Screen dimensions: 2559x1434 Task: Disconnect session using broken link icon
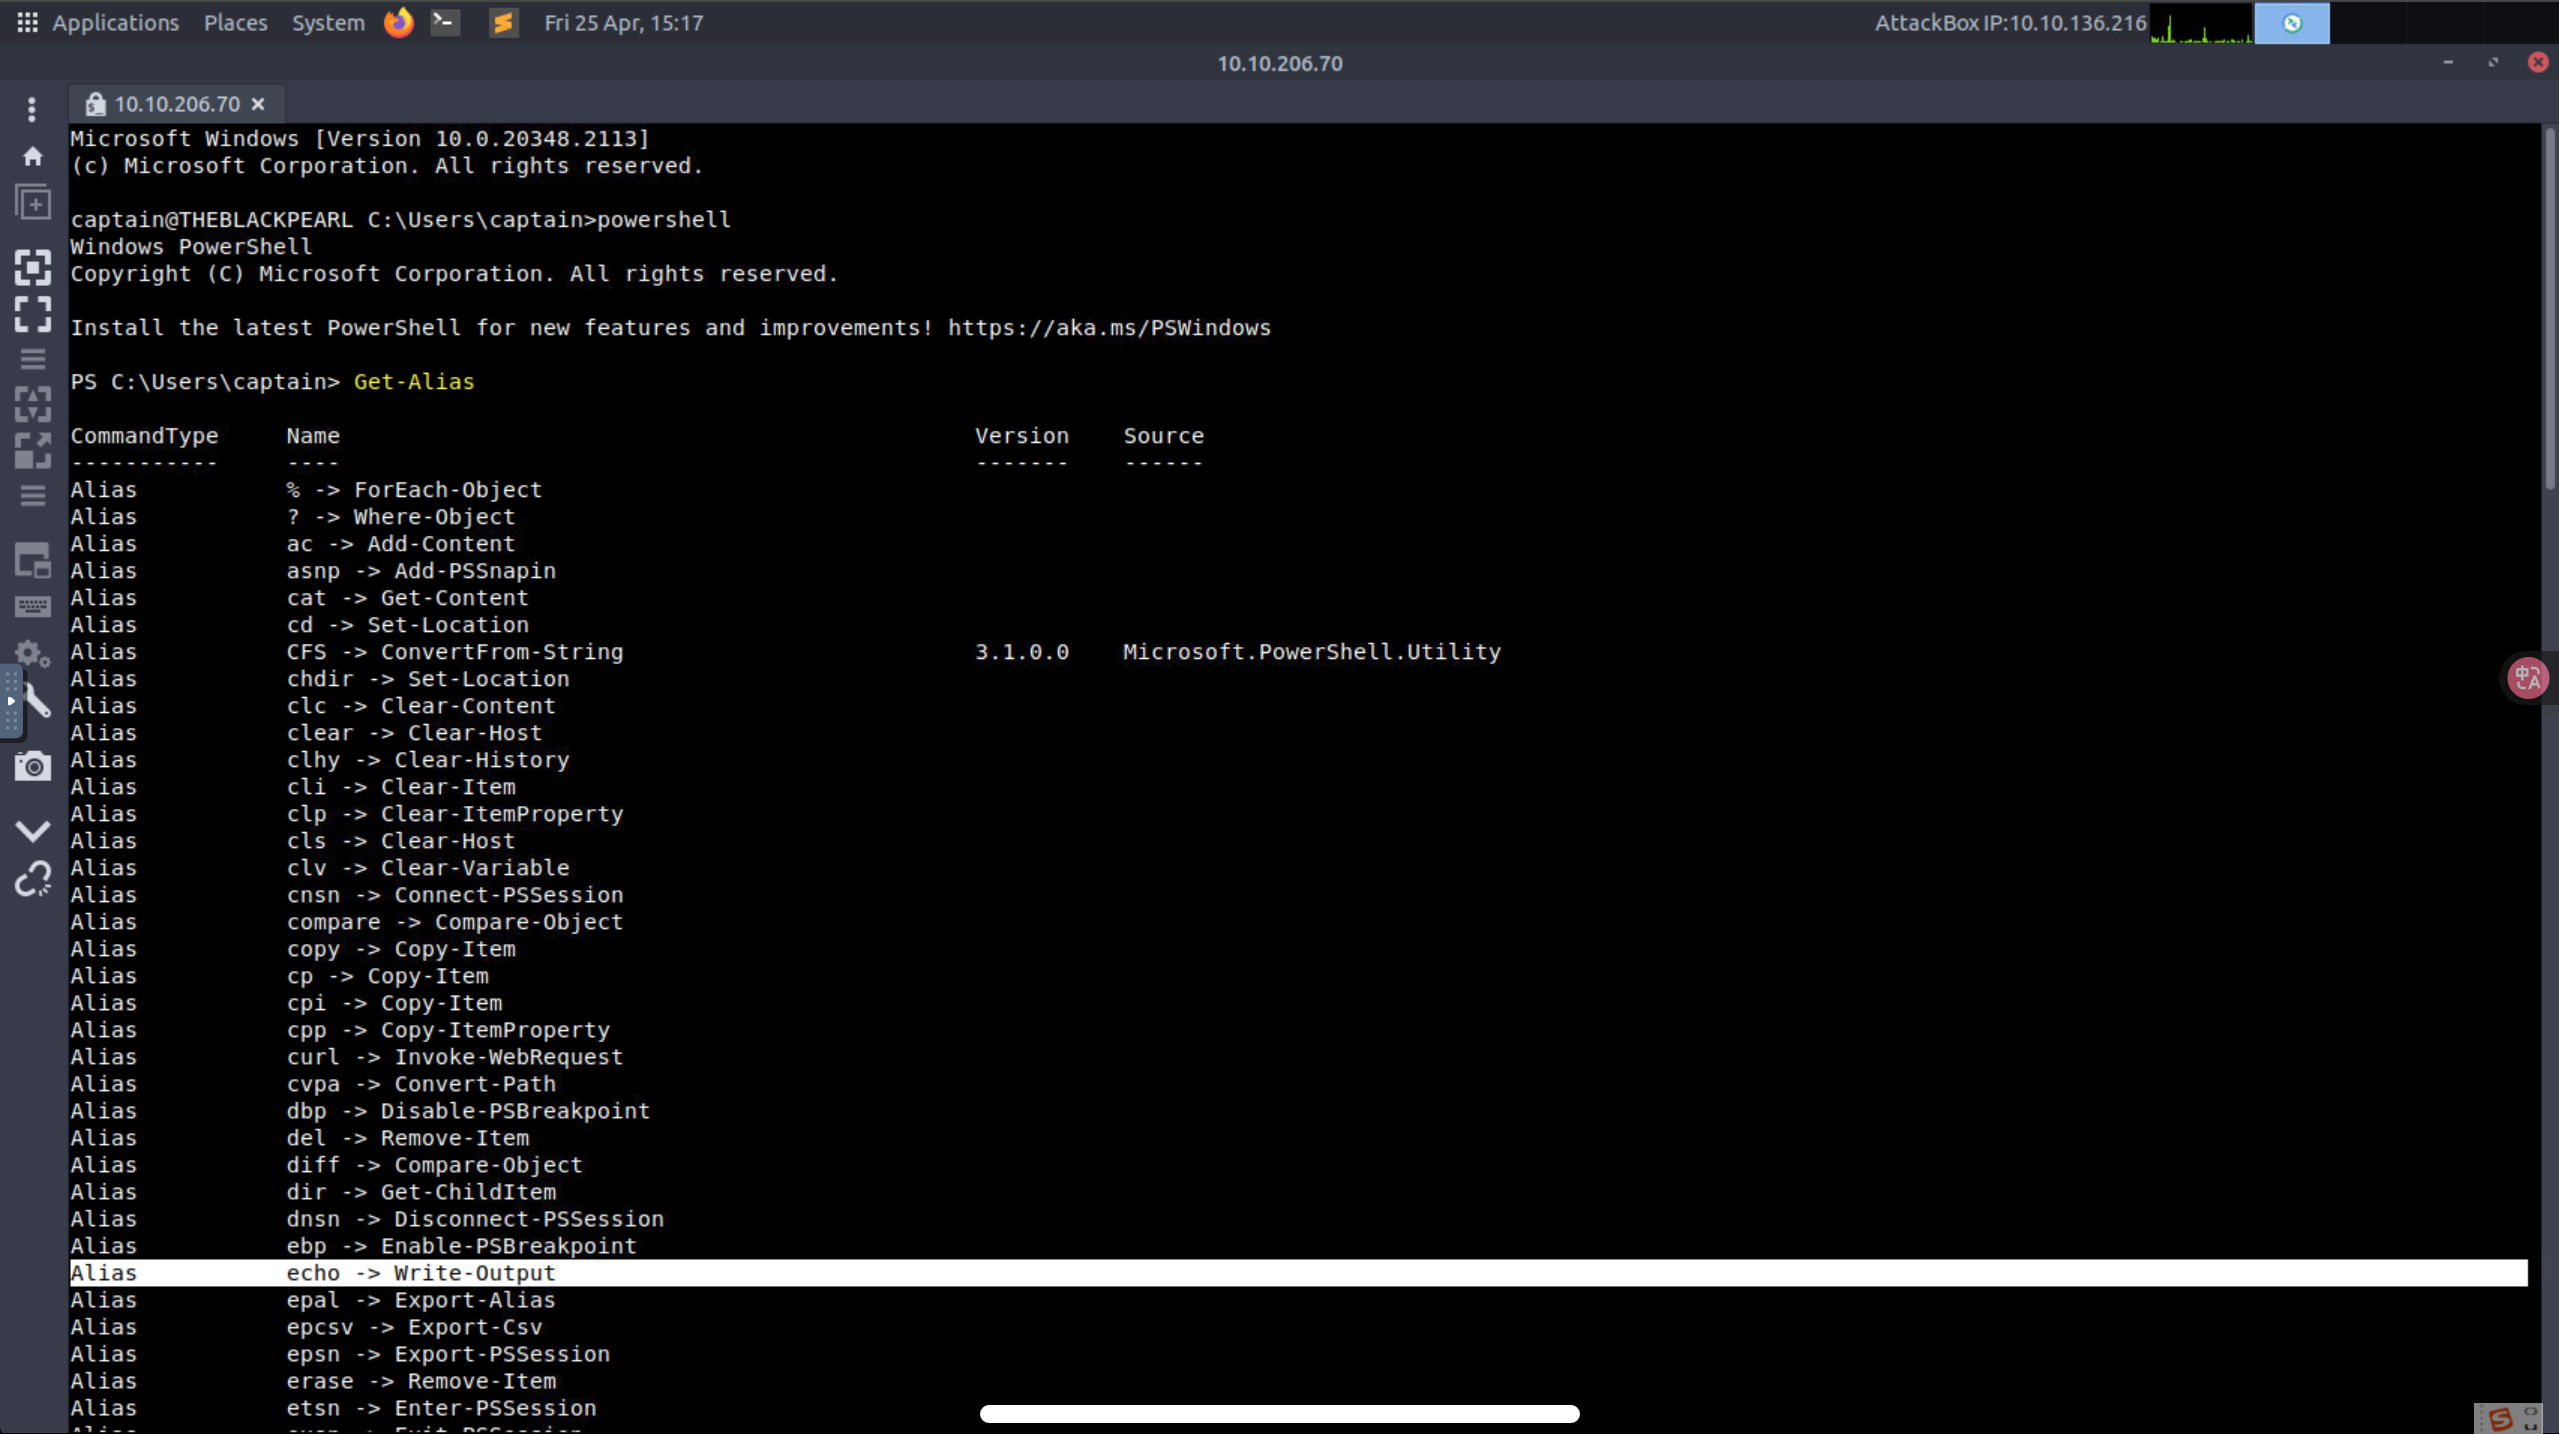click(x=32, y=879)
